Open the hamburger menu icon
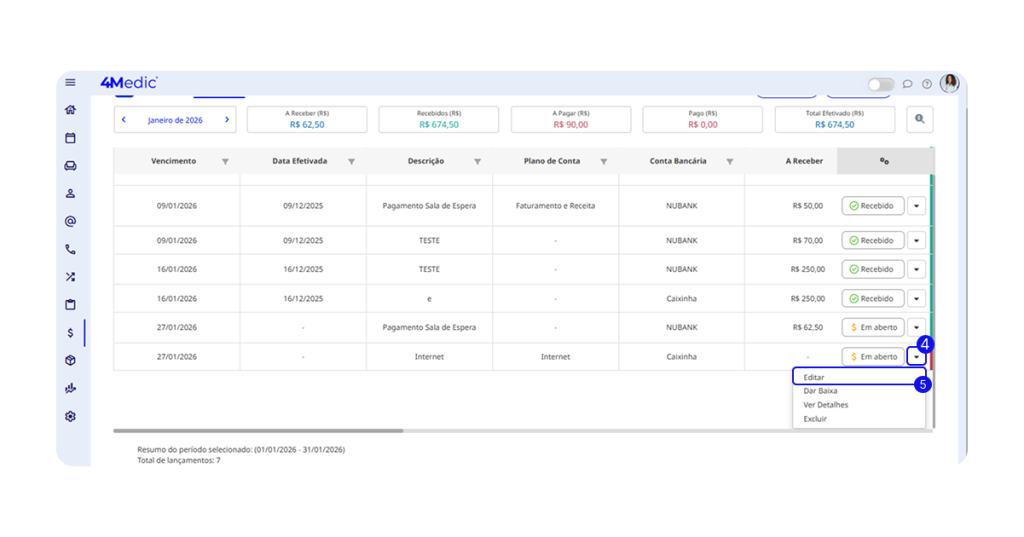 coord(70,83)
